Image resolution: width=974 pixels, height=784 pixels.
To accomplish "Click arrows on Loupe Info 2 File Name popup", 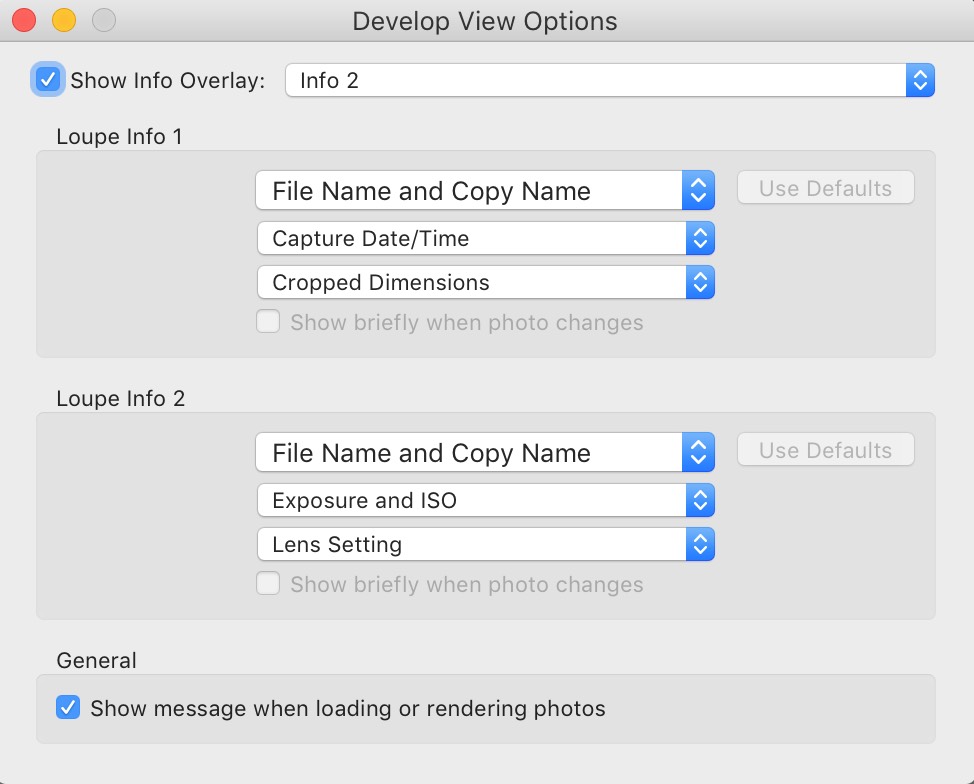I will pos(698,452).
